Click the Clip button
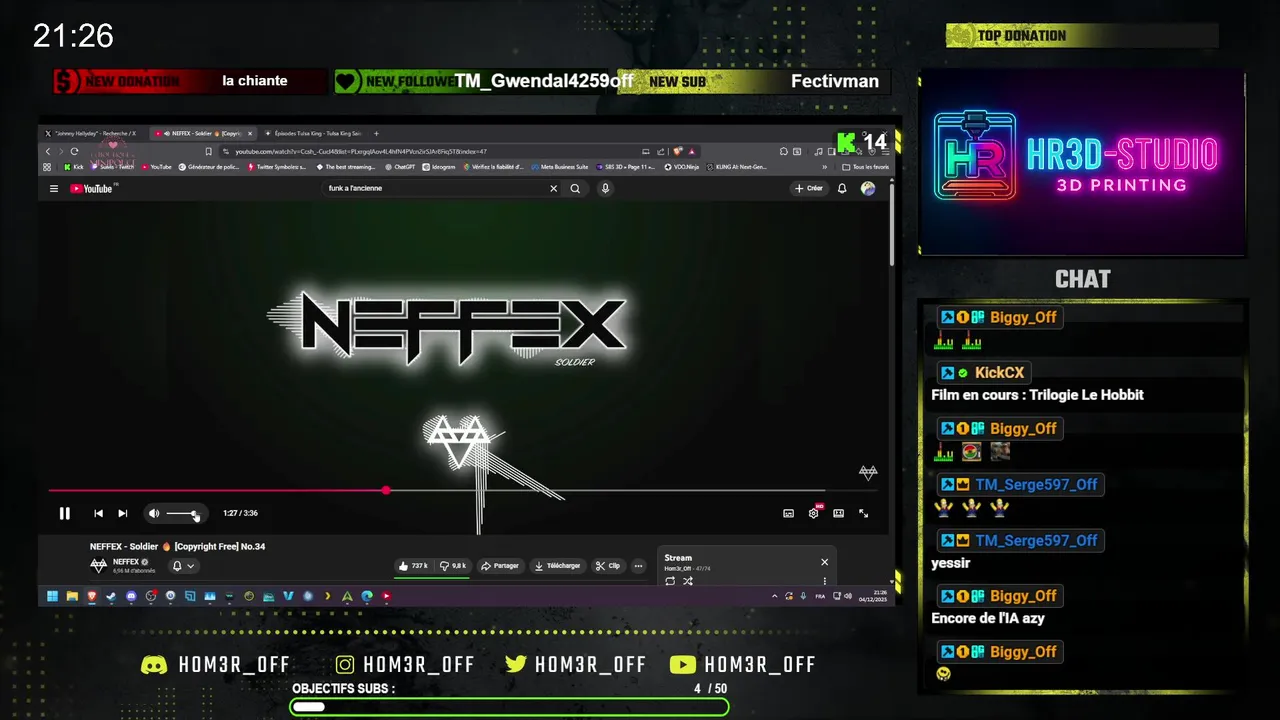This screenshot has height=720, width=1280. click(607, 566)
